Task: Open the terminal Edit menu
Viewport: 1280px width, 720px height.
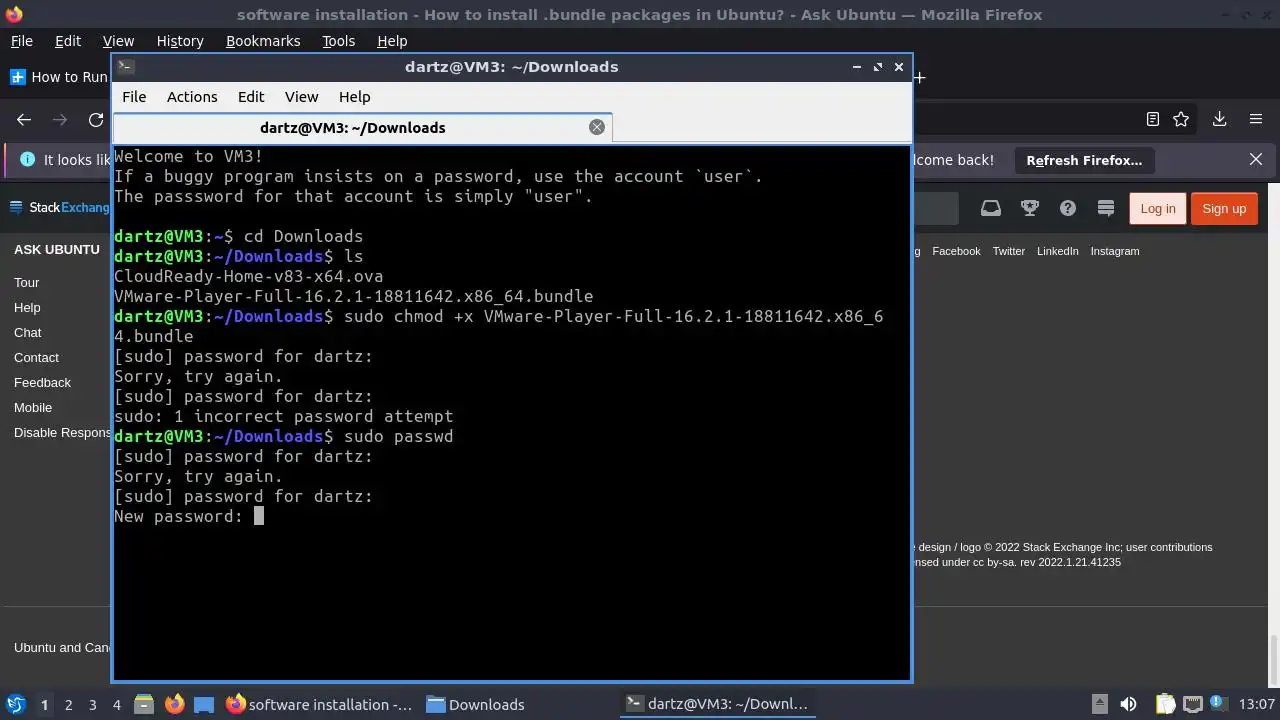Action: [251, 97]
